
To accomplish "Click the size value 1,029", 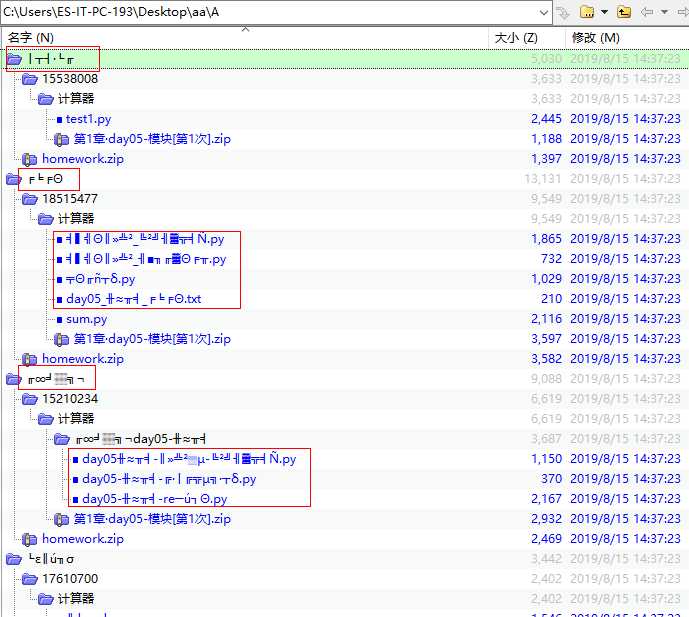I will [x=546, y=279].
